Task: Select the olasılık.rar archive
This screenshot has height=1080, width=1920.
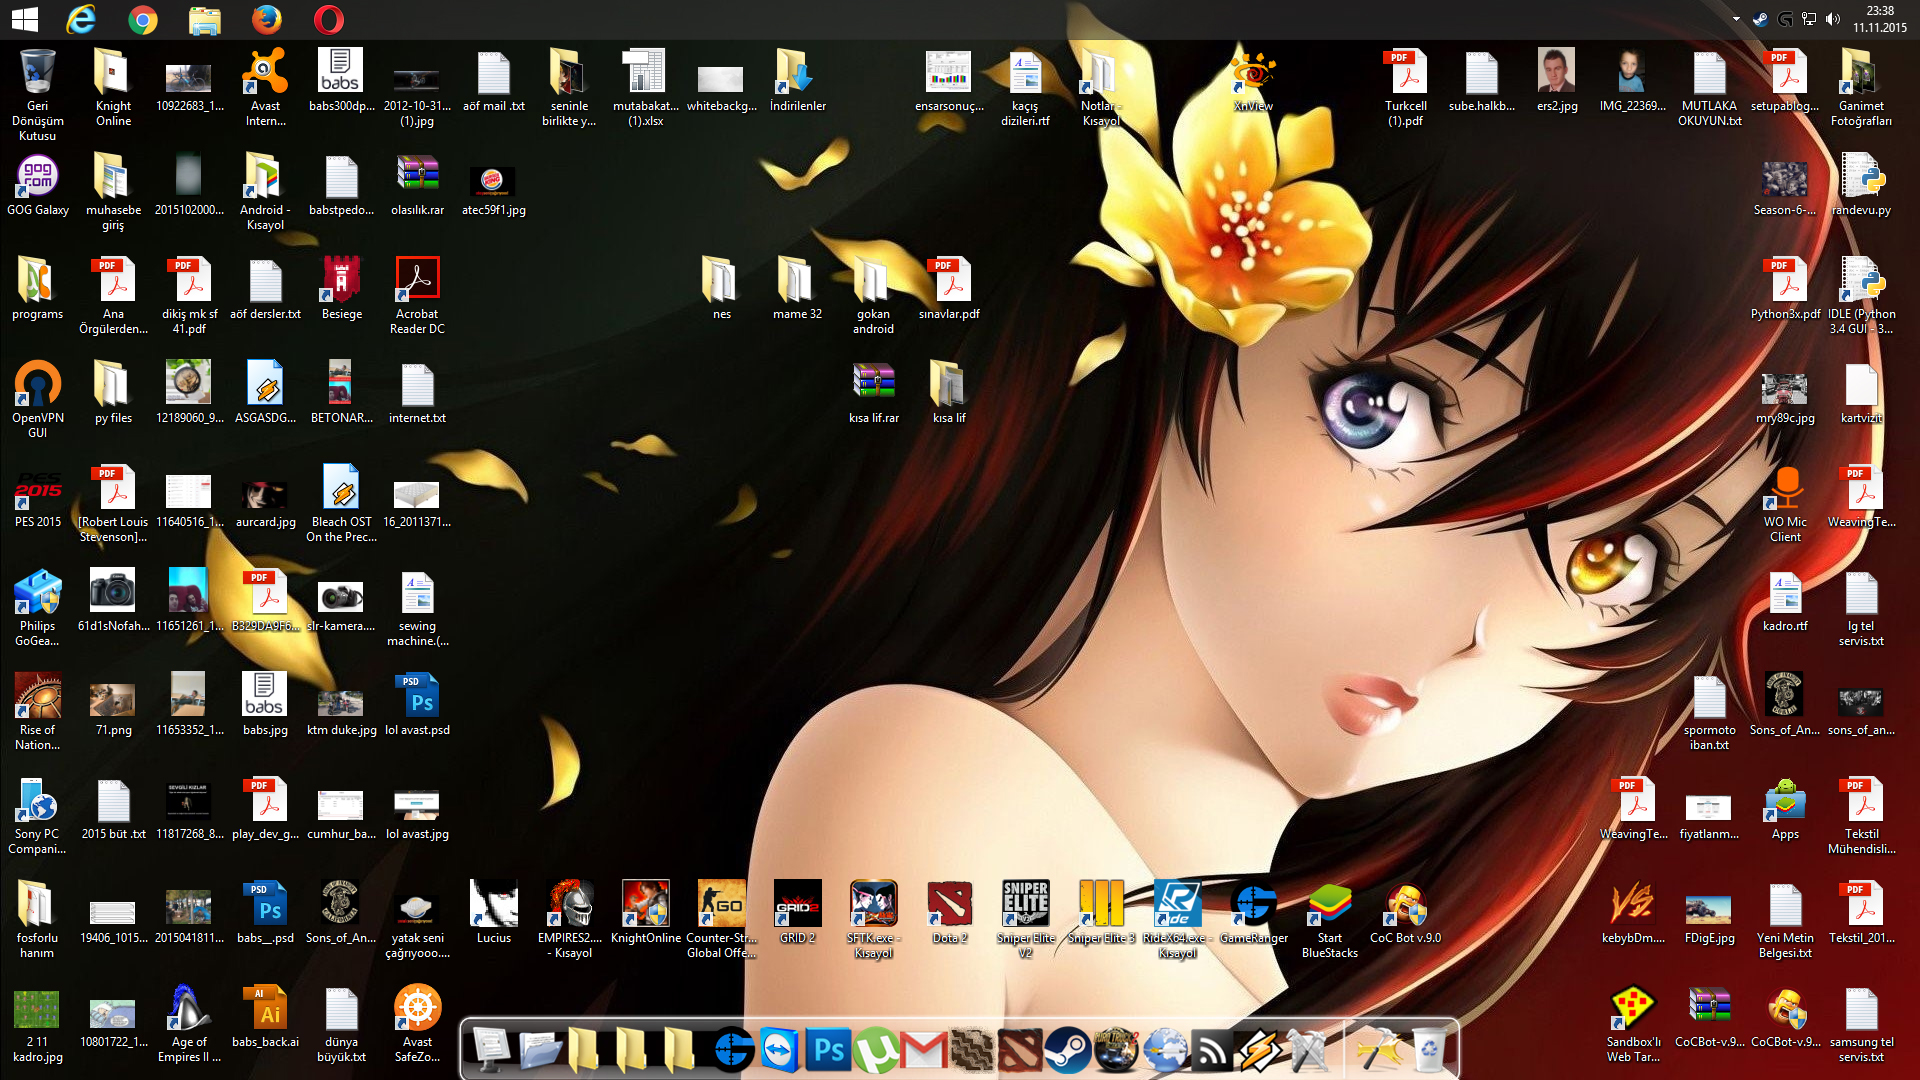Action: click(x=418, y=185)
